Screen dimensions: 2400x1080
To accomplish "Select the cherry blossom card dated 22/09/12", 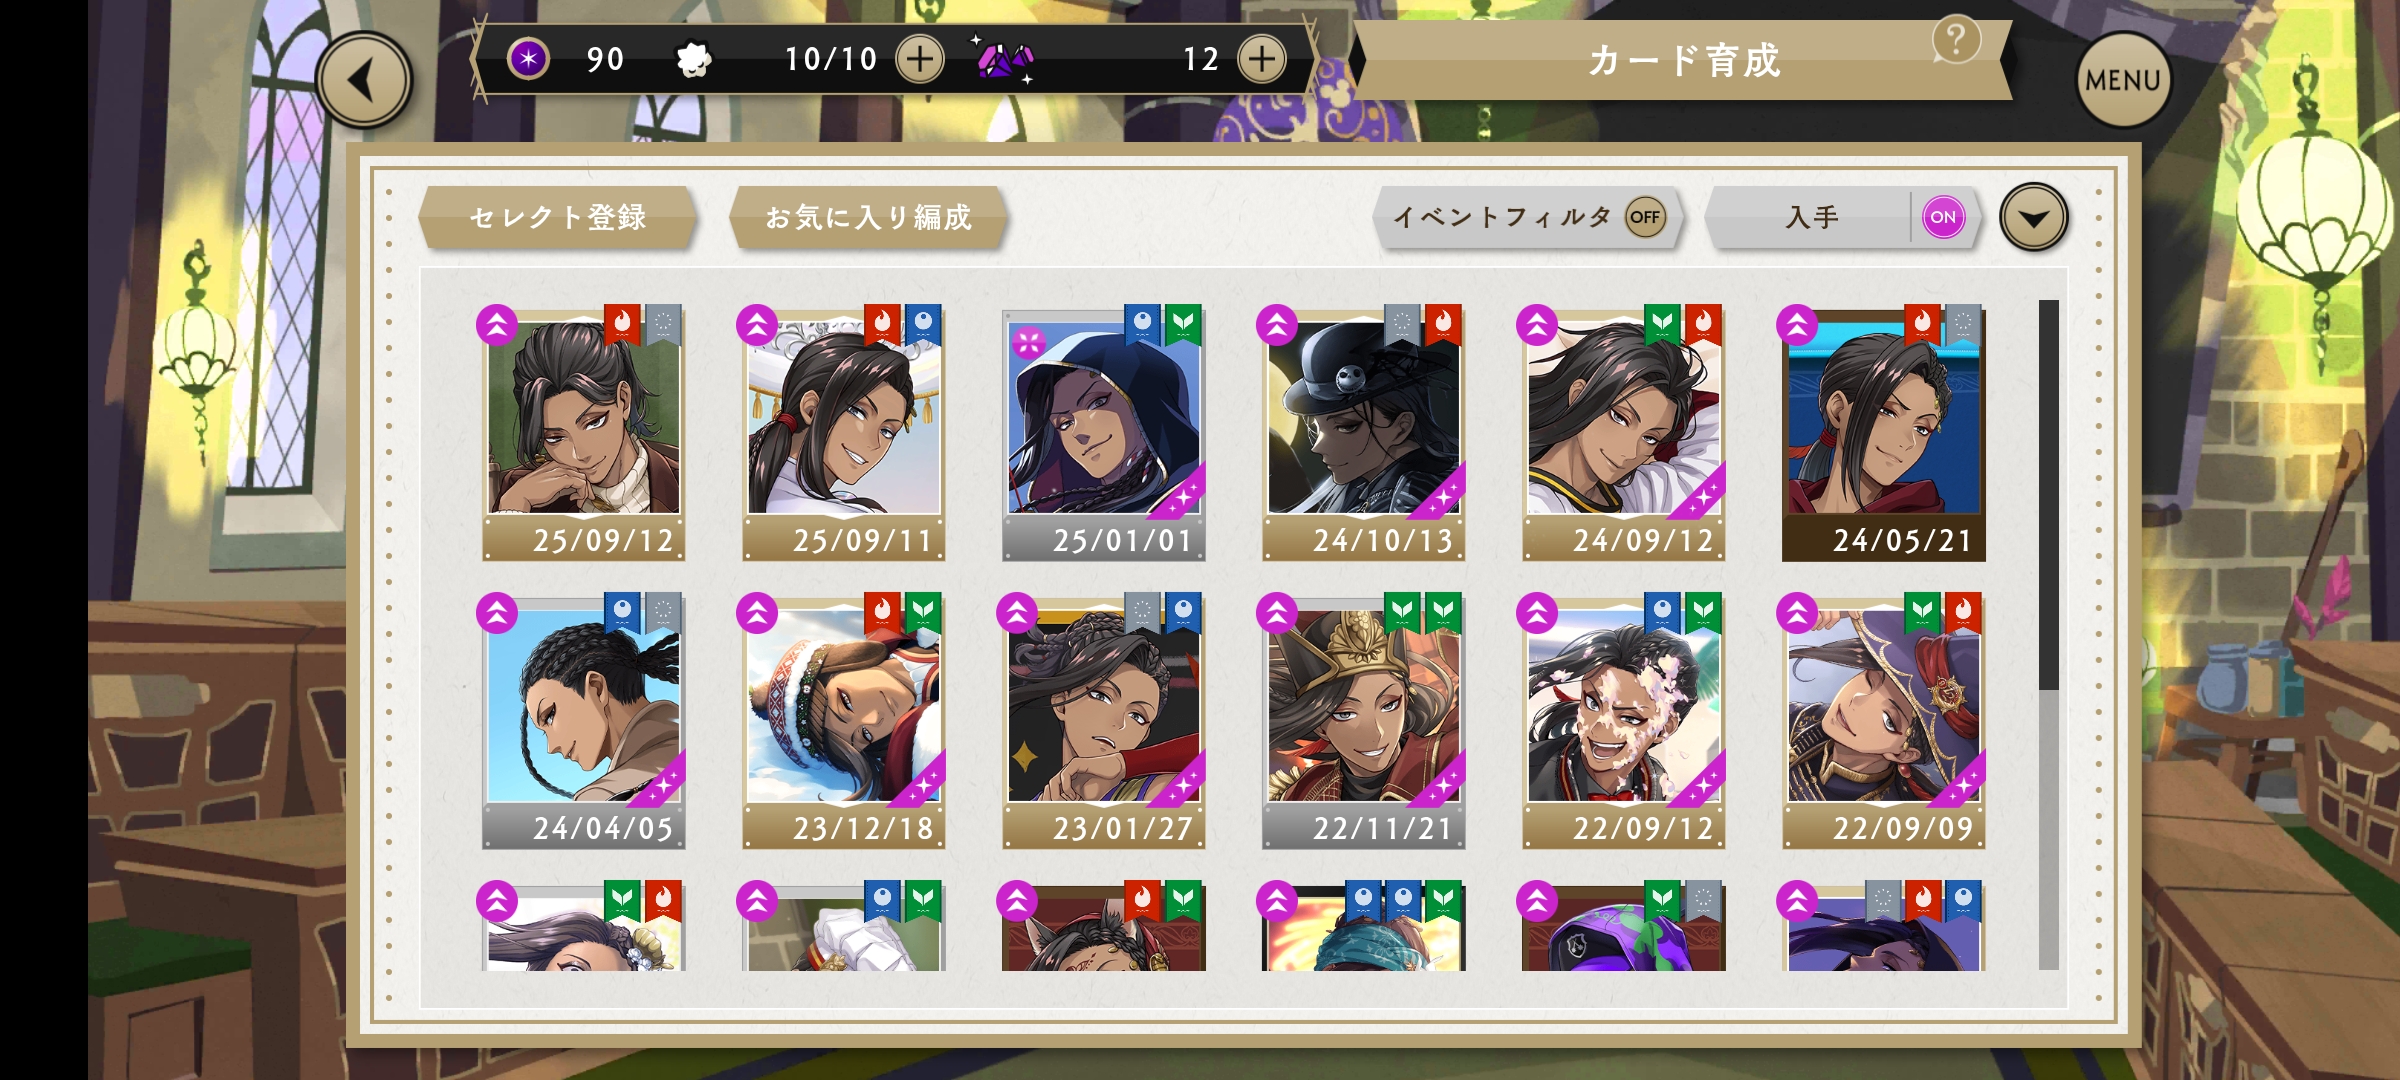I will [x=1623, y=722].
